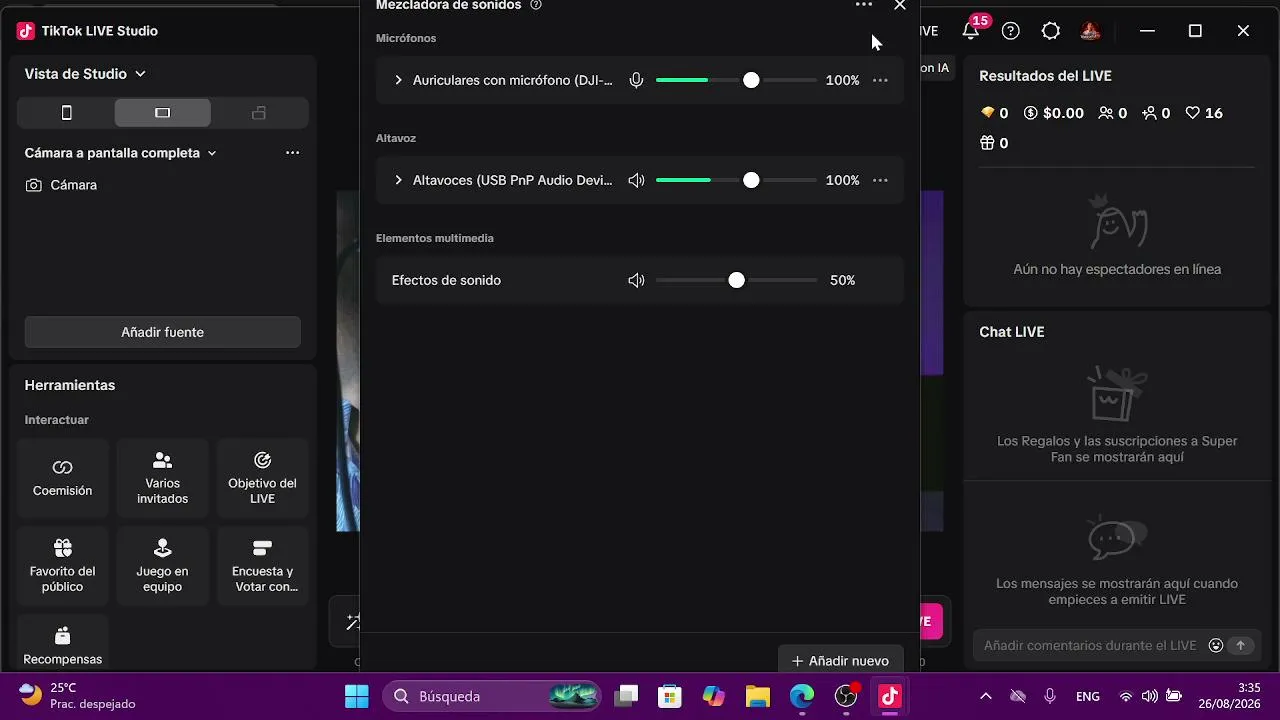Open Microsoft Store from the taskbar
The width and height of the screenshot is (1280, 720).
pyautogui.click(x=670, y=696)
